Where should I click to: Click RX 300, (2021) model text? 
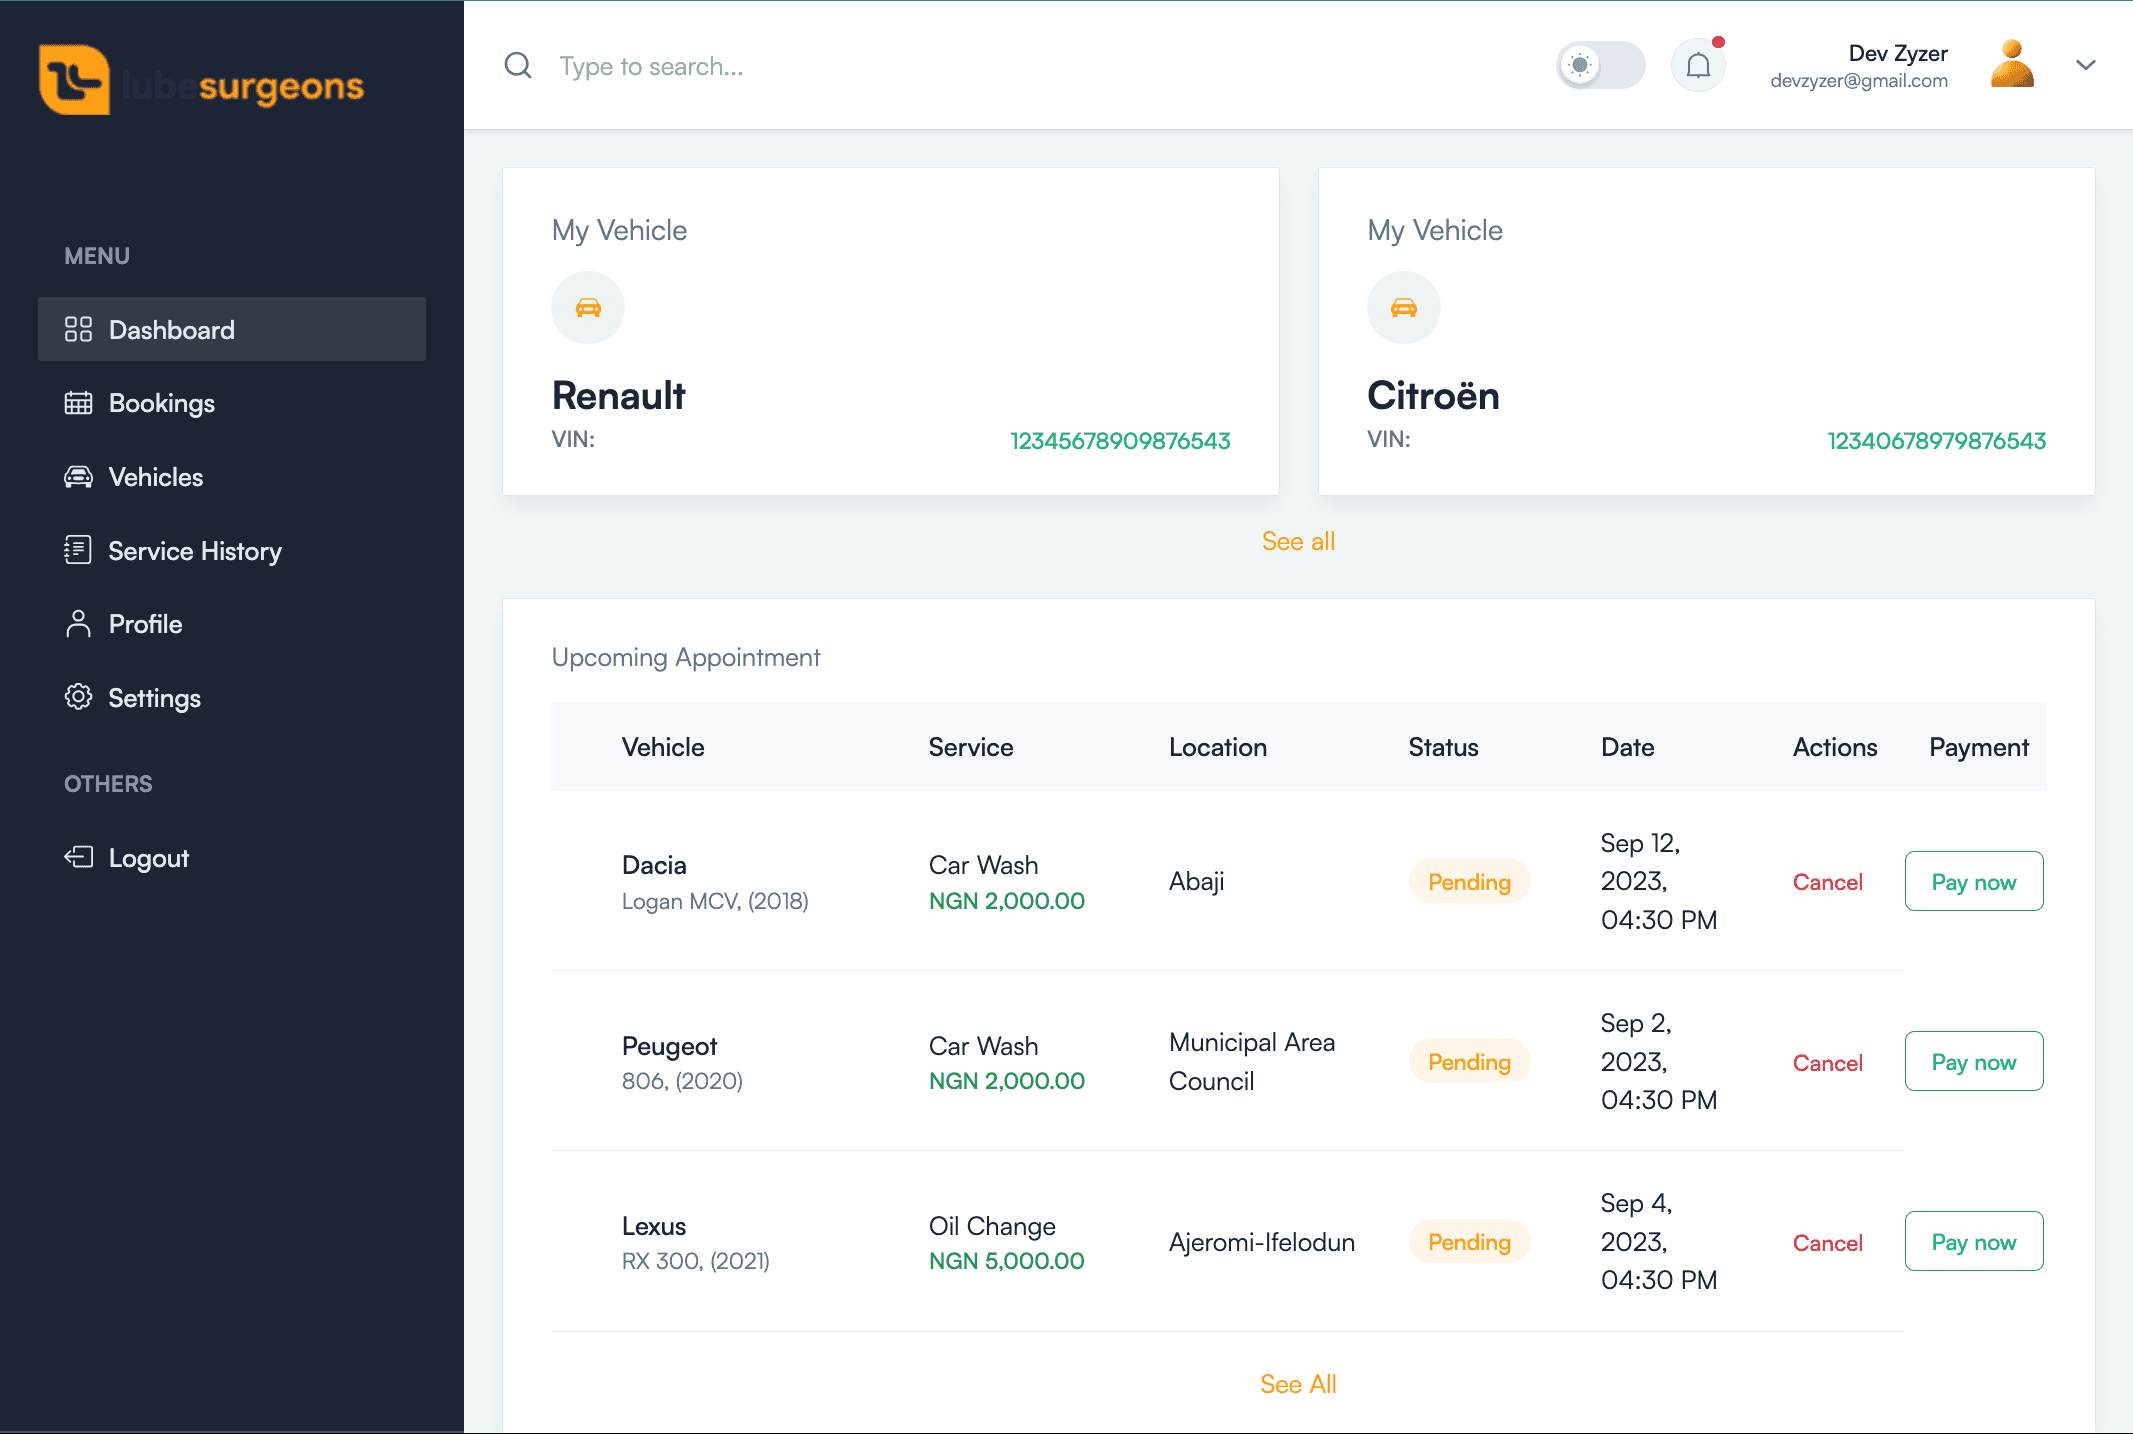pos(695,1261)
